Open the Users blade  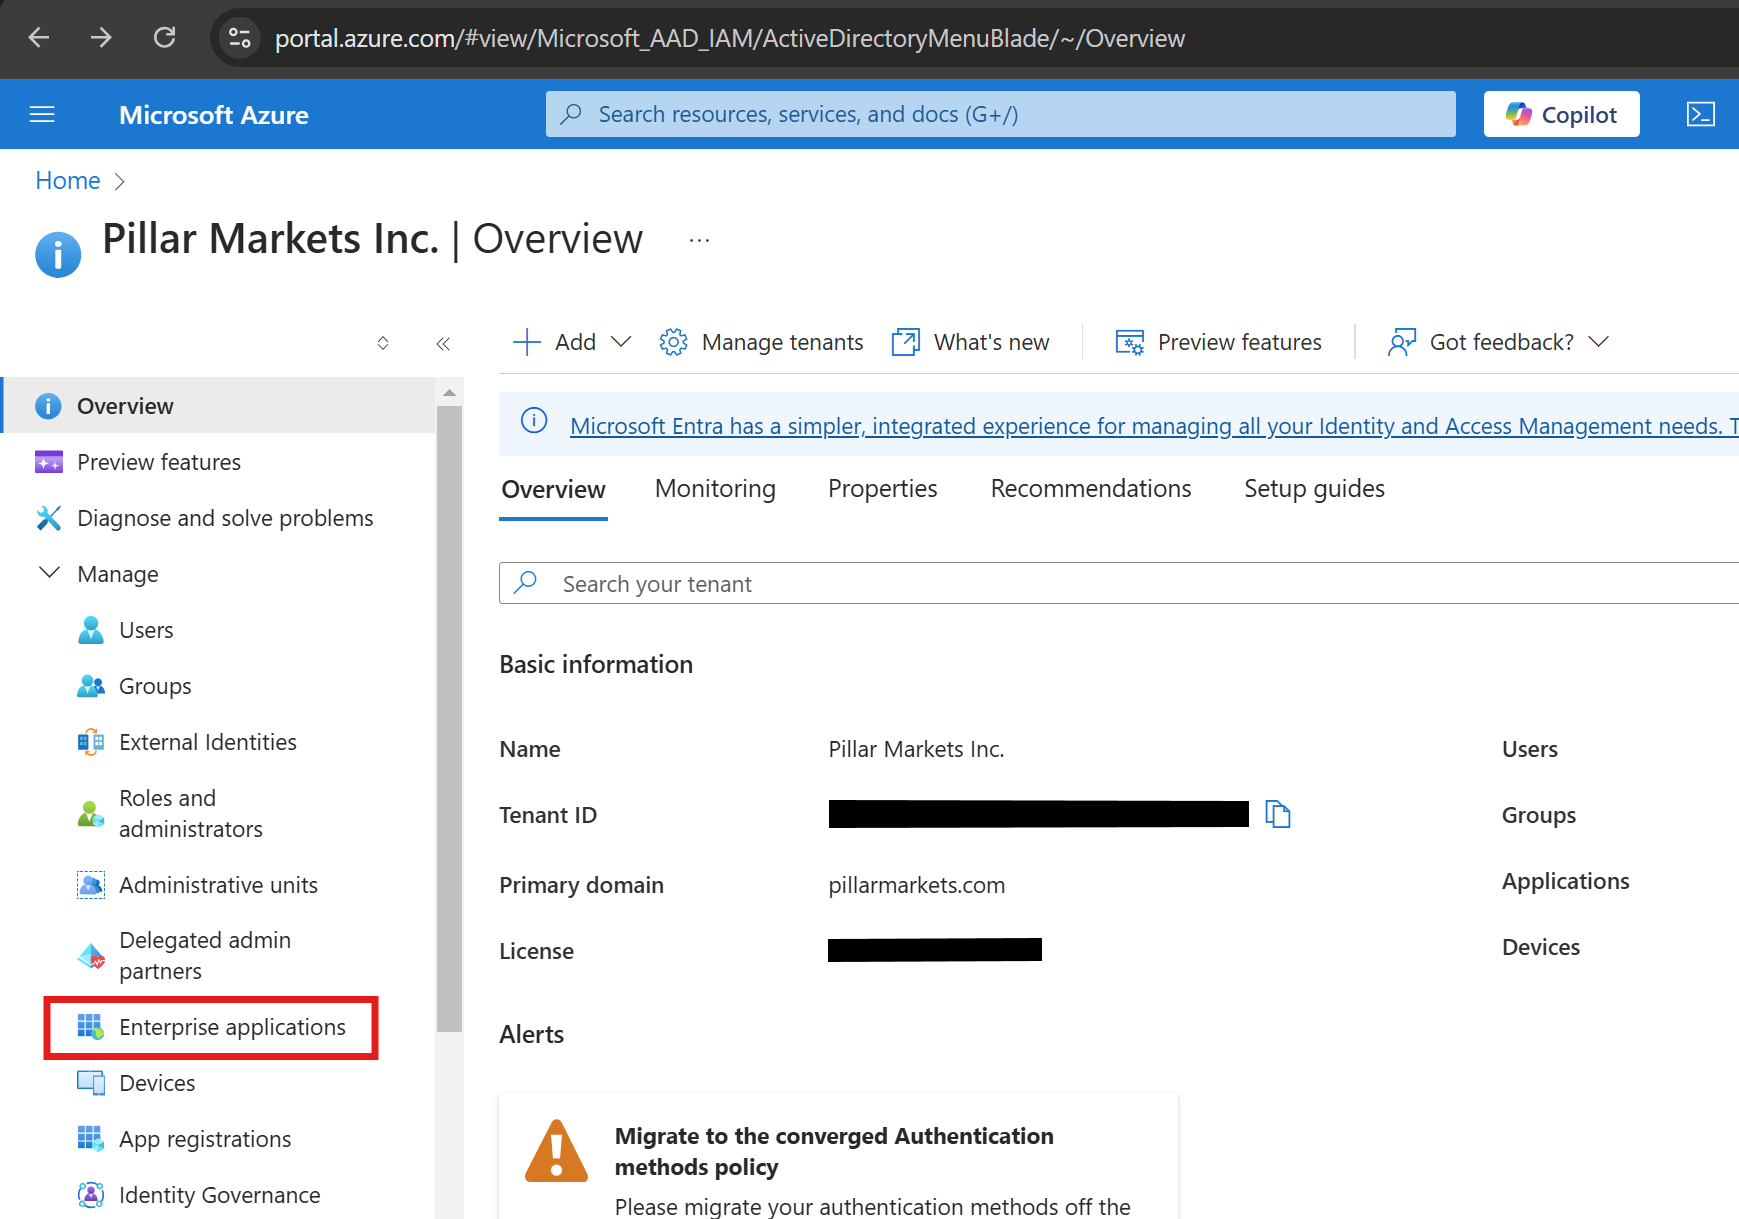(x=147, y=630)
